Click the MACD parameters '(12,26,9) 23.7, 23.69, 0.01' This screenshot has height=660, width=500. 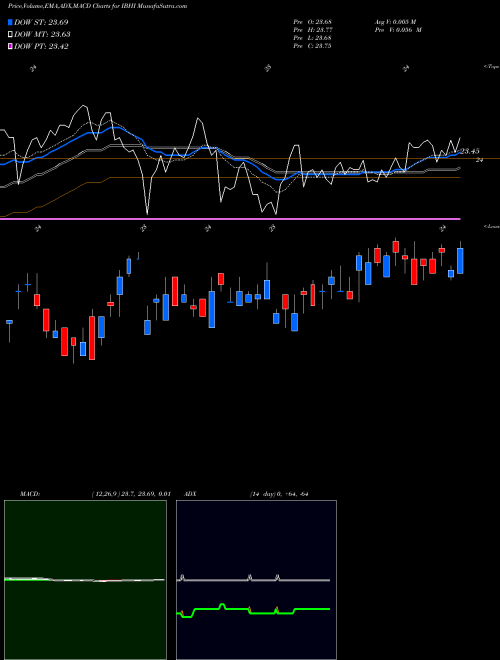[x=130, y=494]
